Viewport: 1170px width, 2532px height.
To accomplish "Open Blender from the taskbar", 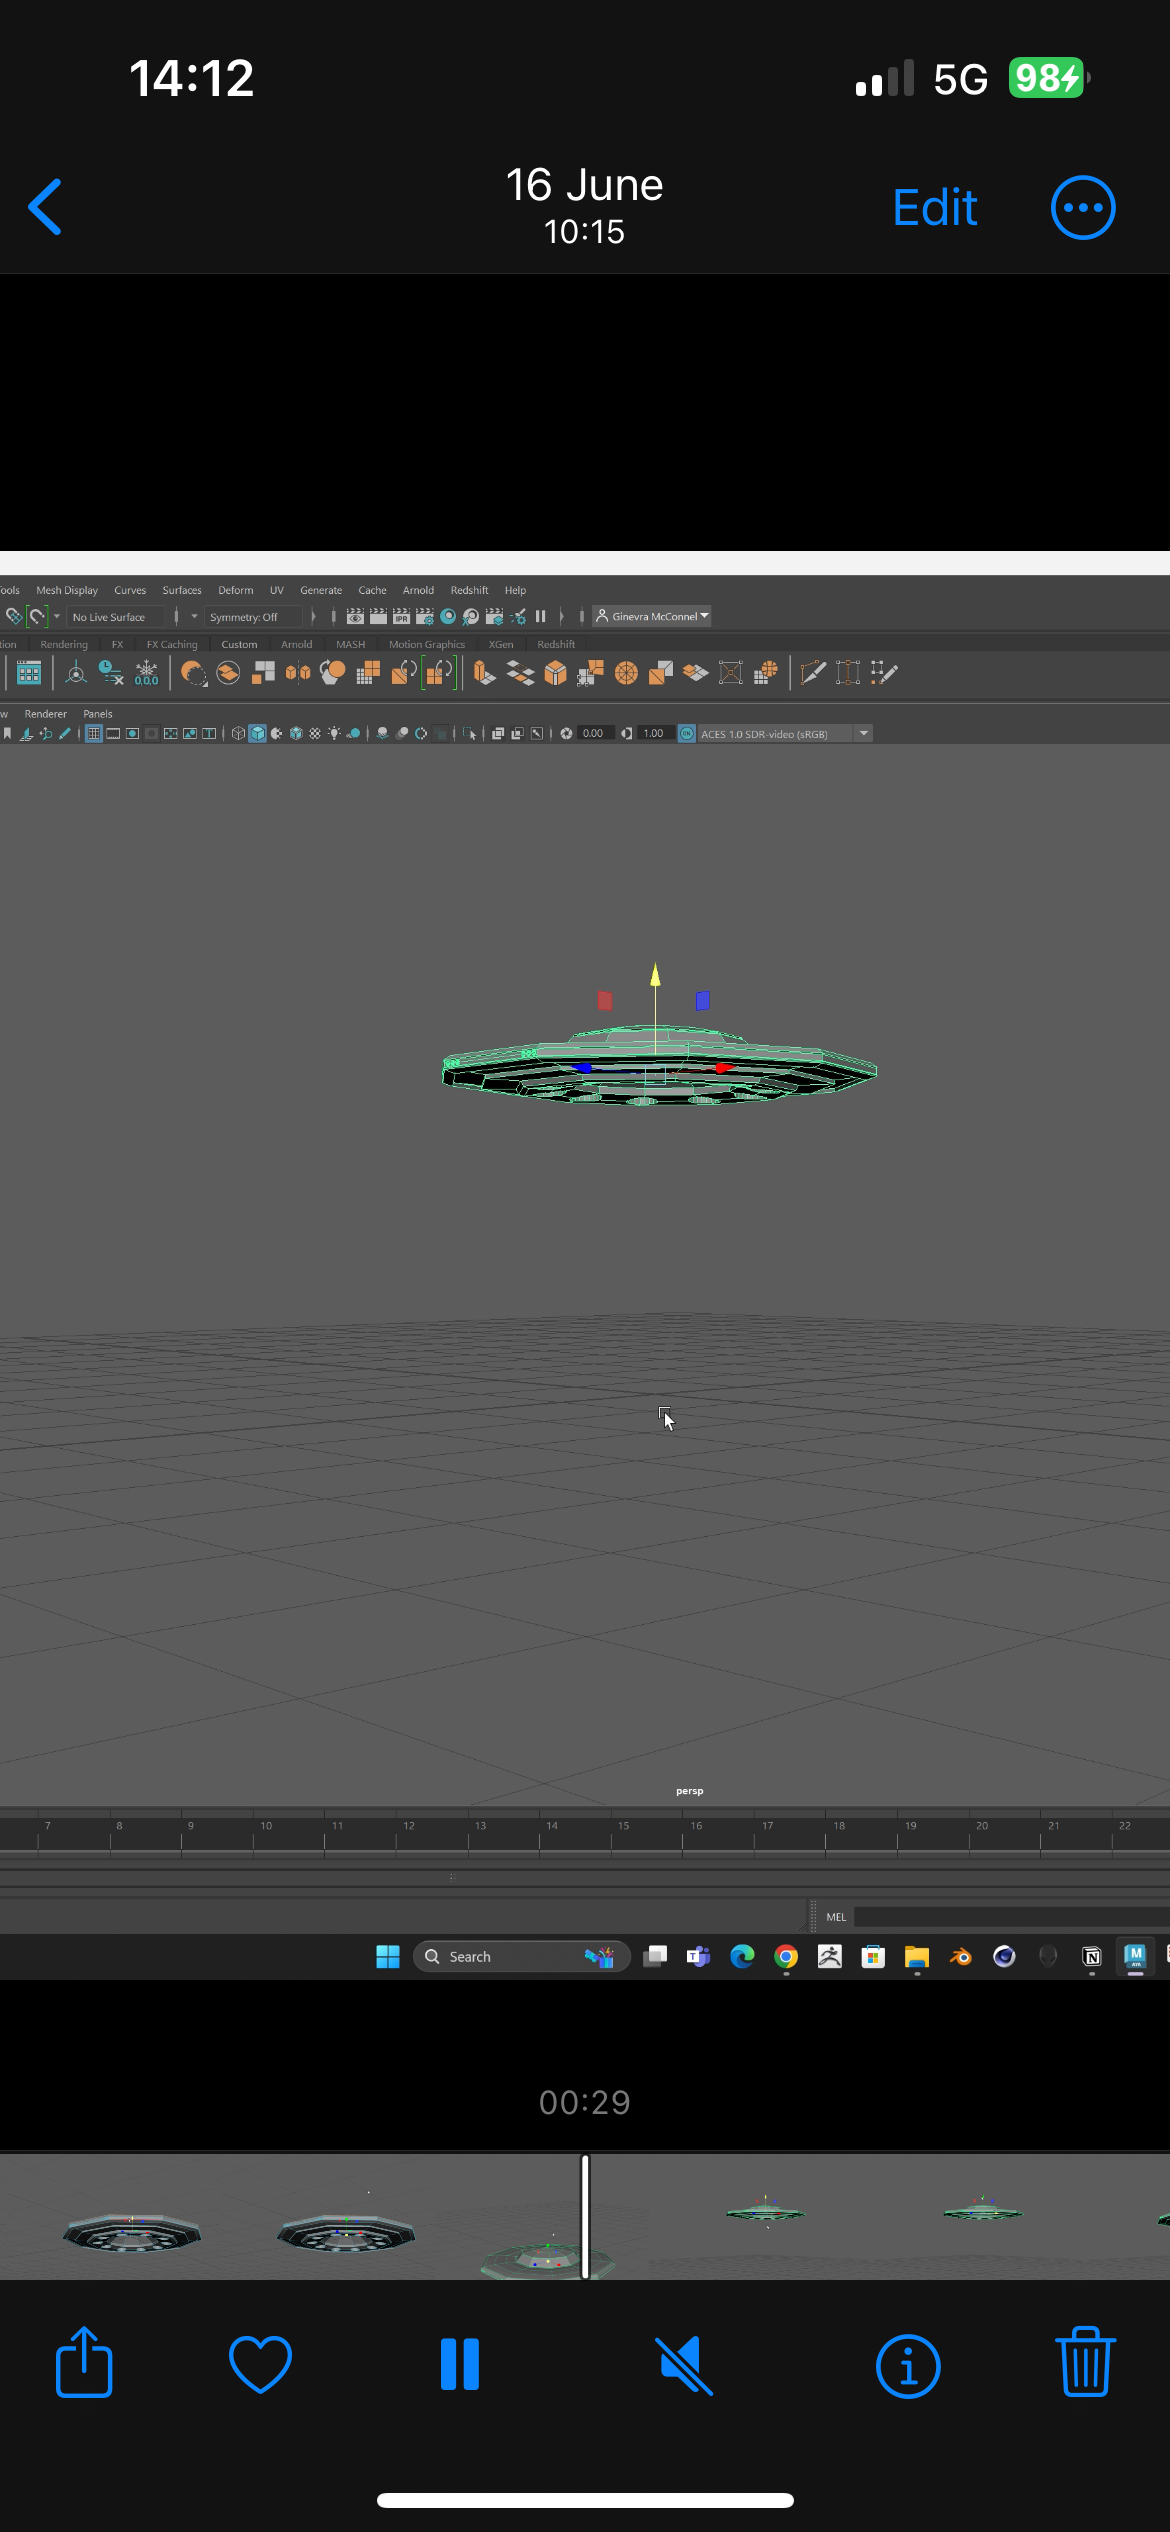I will tap(961, 1956).
